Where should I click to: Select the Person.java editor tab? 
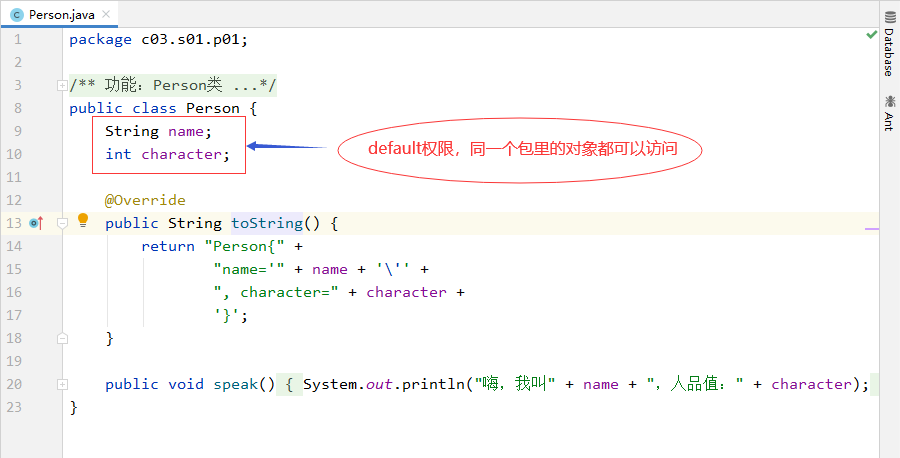(x=59, y=15)
